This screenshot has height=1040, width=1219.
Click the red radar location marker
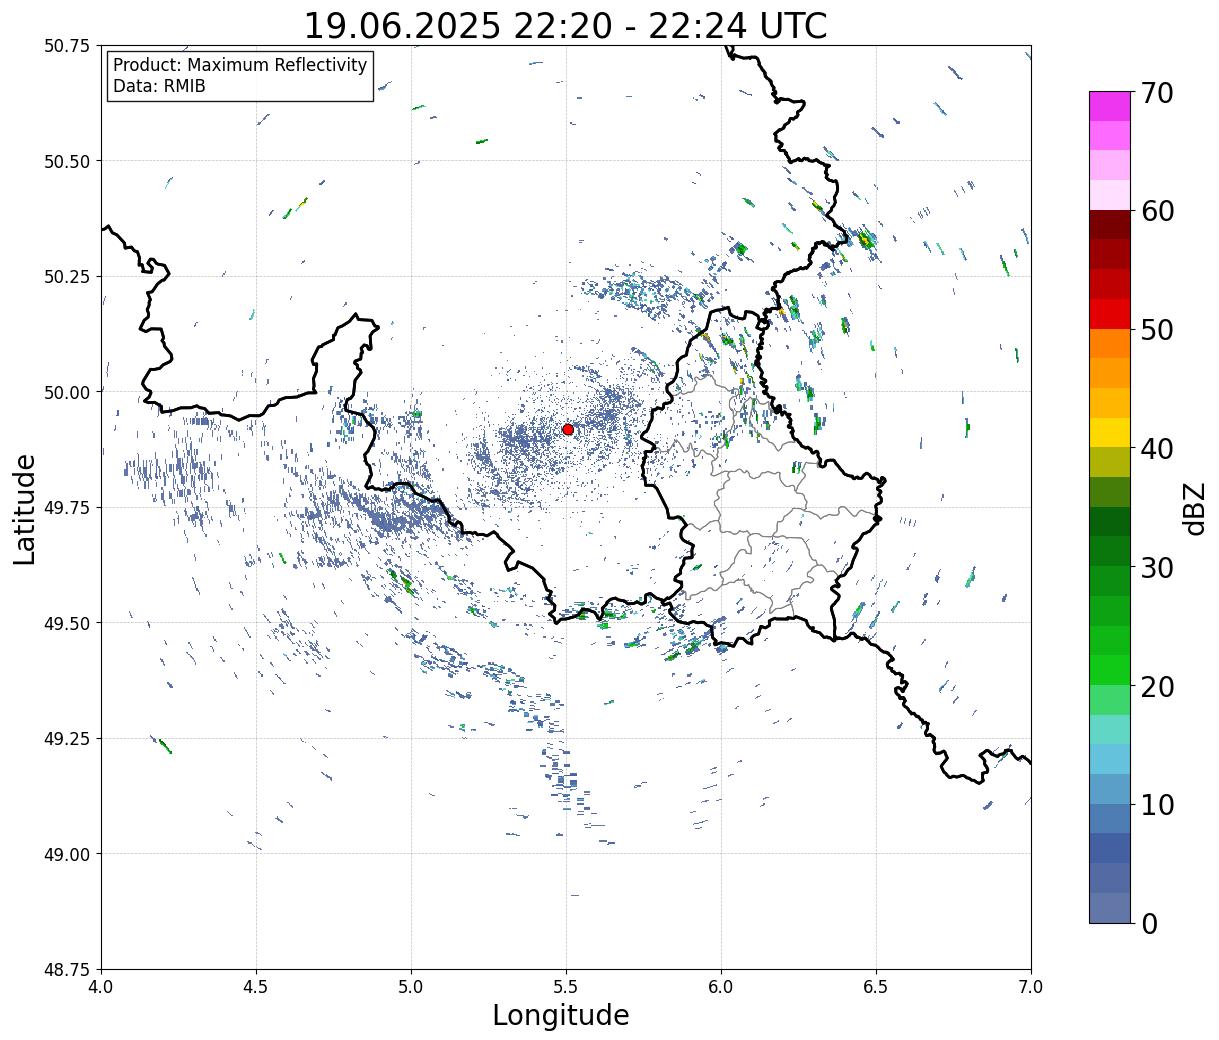click(568, 429)
